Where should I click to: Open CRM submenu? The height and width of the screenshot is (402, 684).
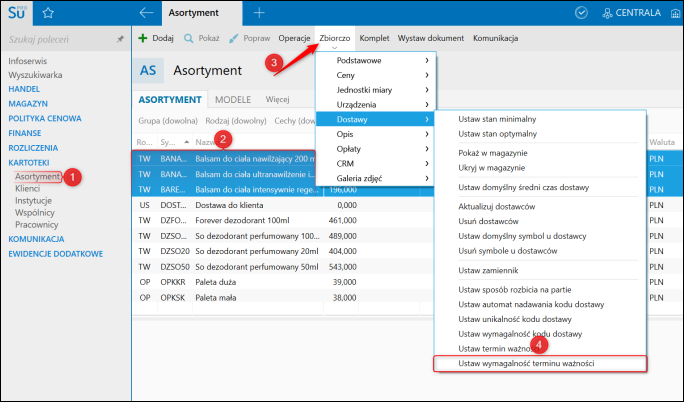[375, 164]
